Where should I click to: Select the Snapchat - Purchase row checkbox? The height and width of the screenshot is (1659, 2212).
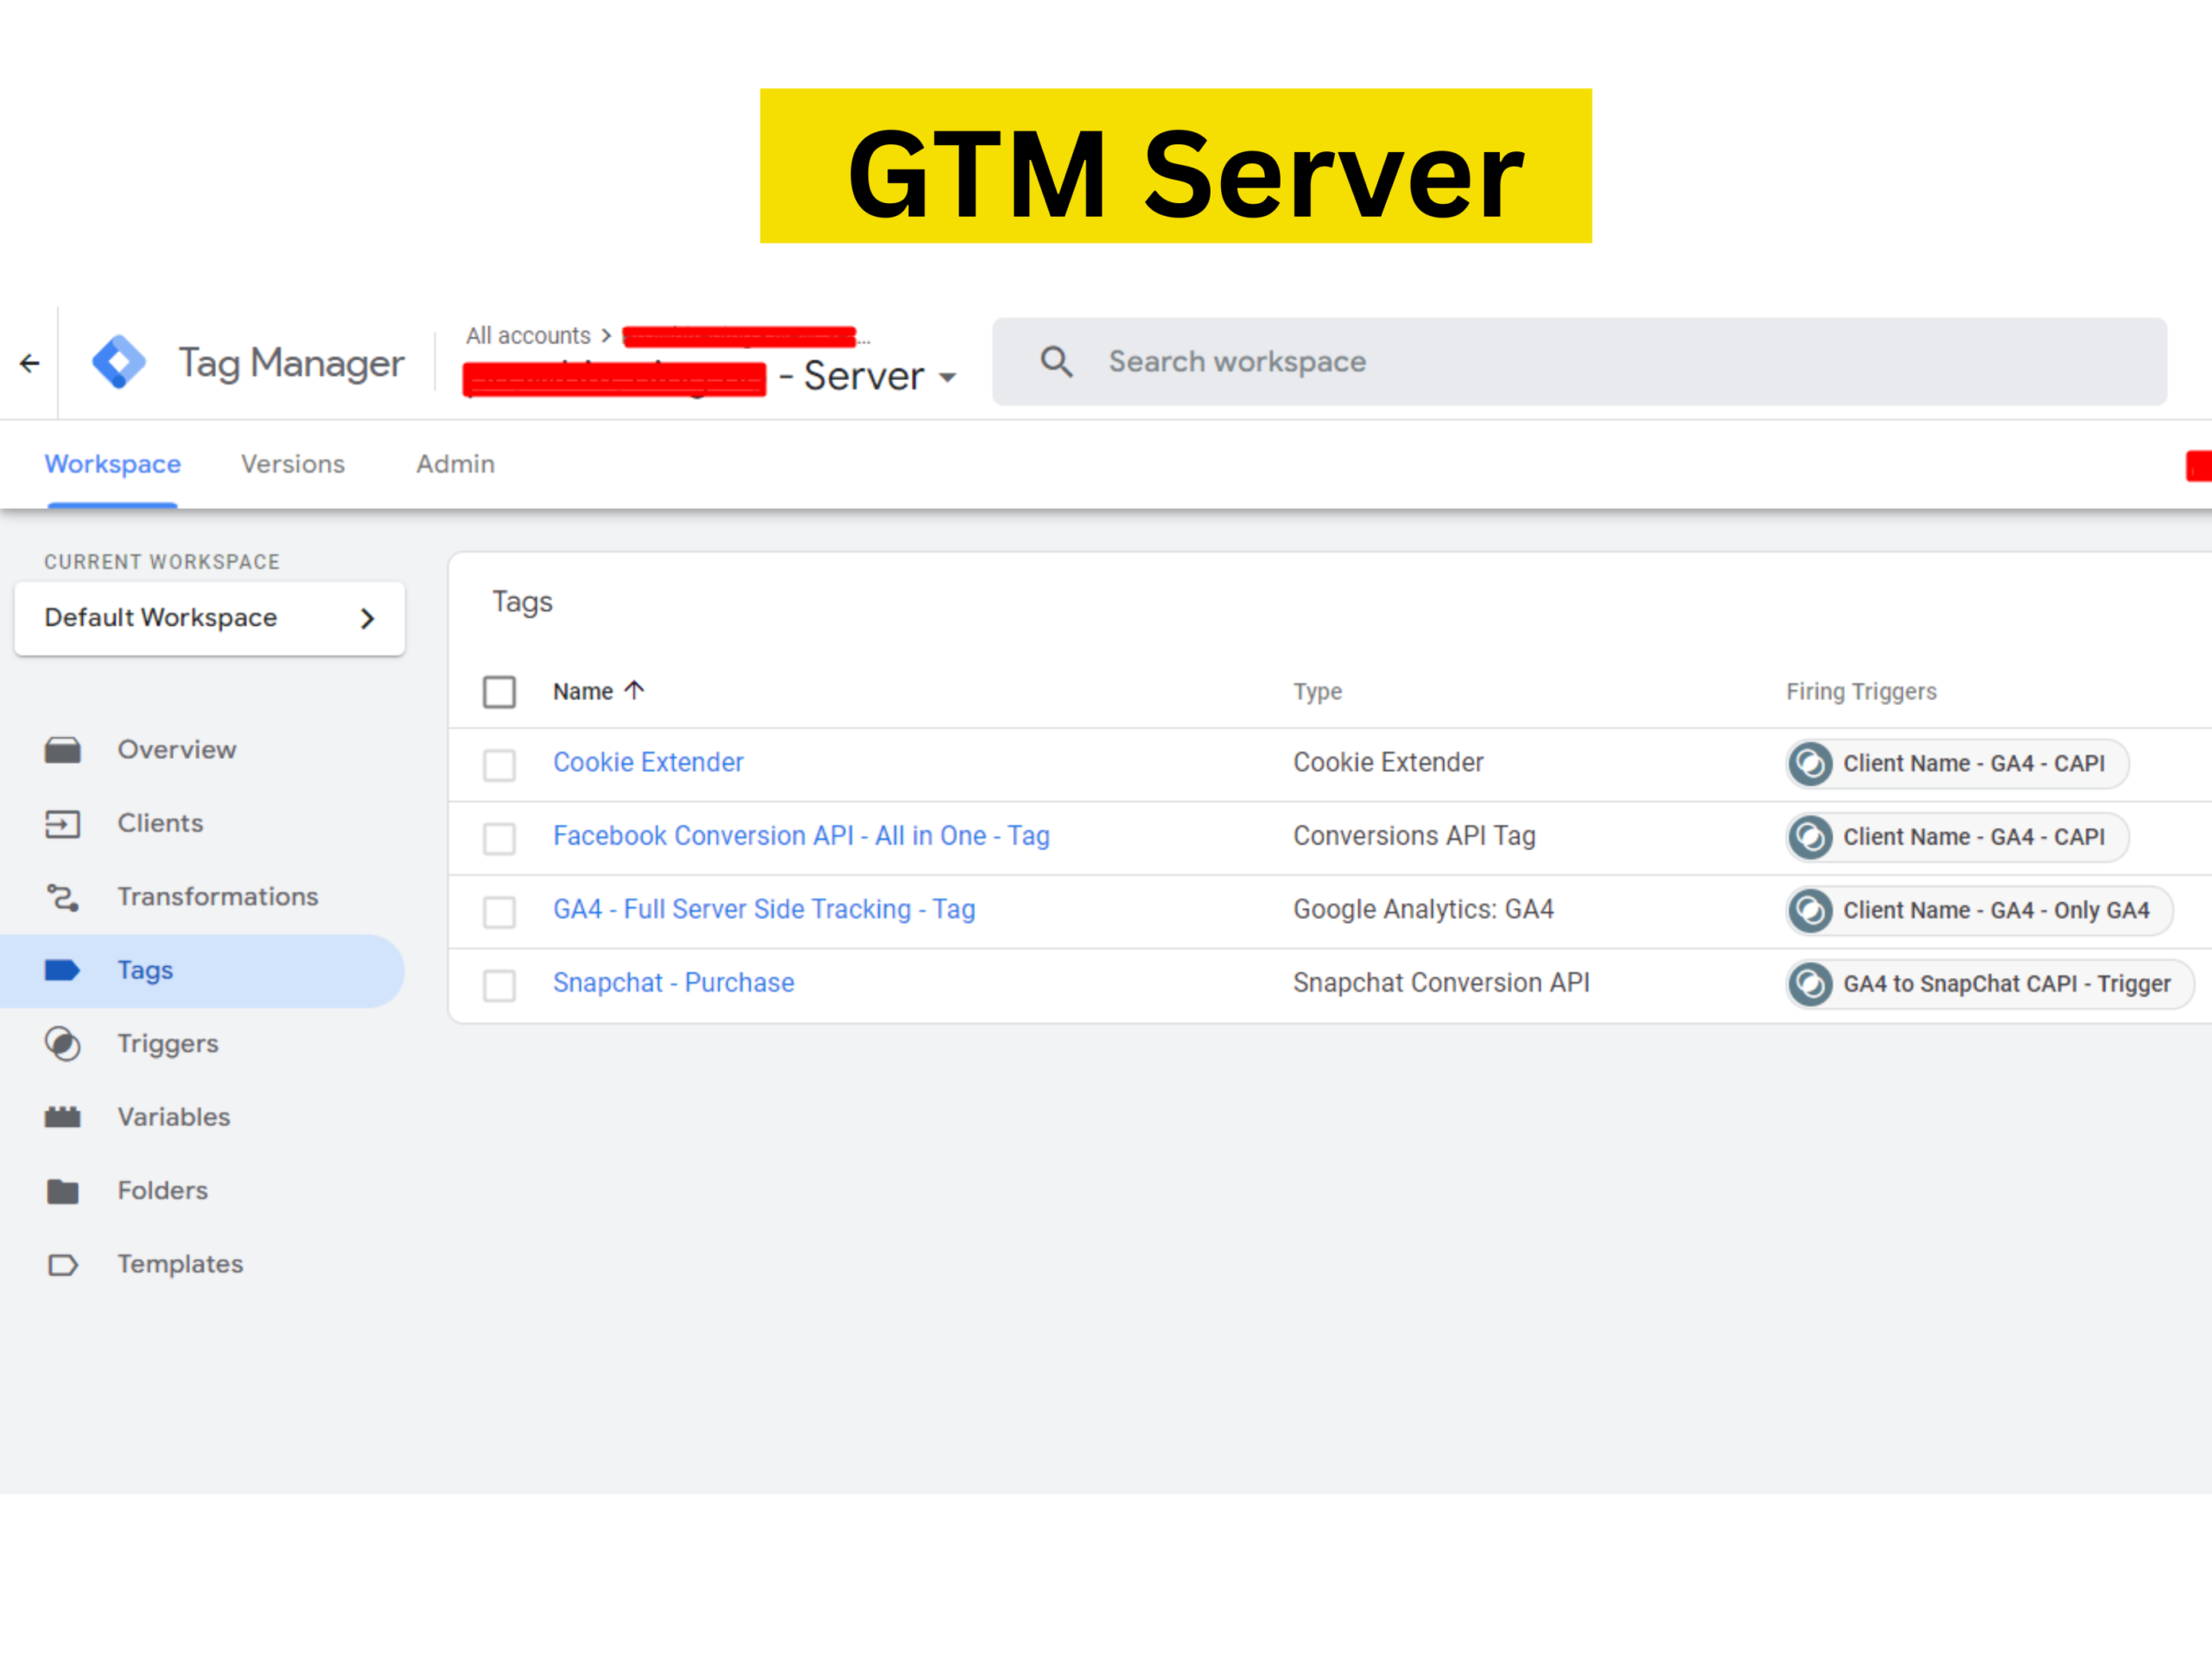pyautogui.click(x=499, y=985)
